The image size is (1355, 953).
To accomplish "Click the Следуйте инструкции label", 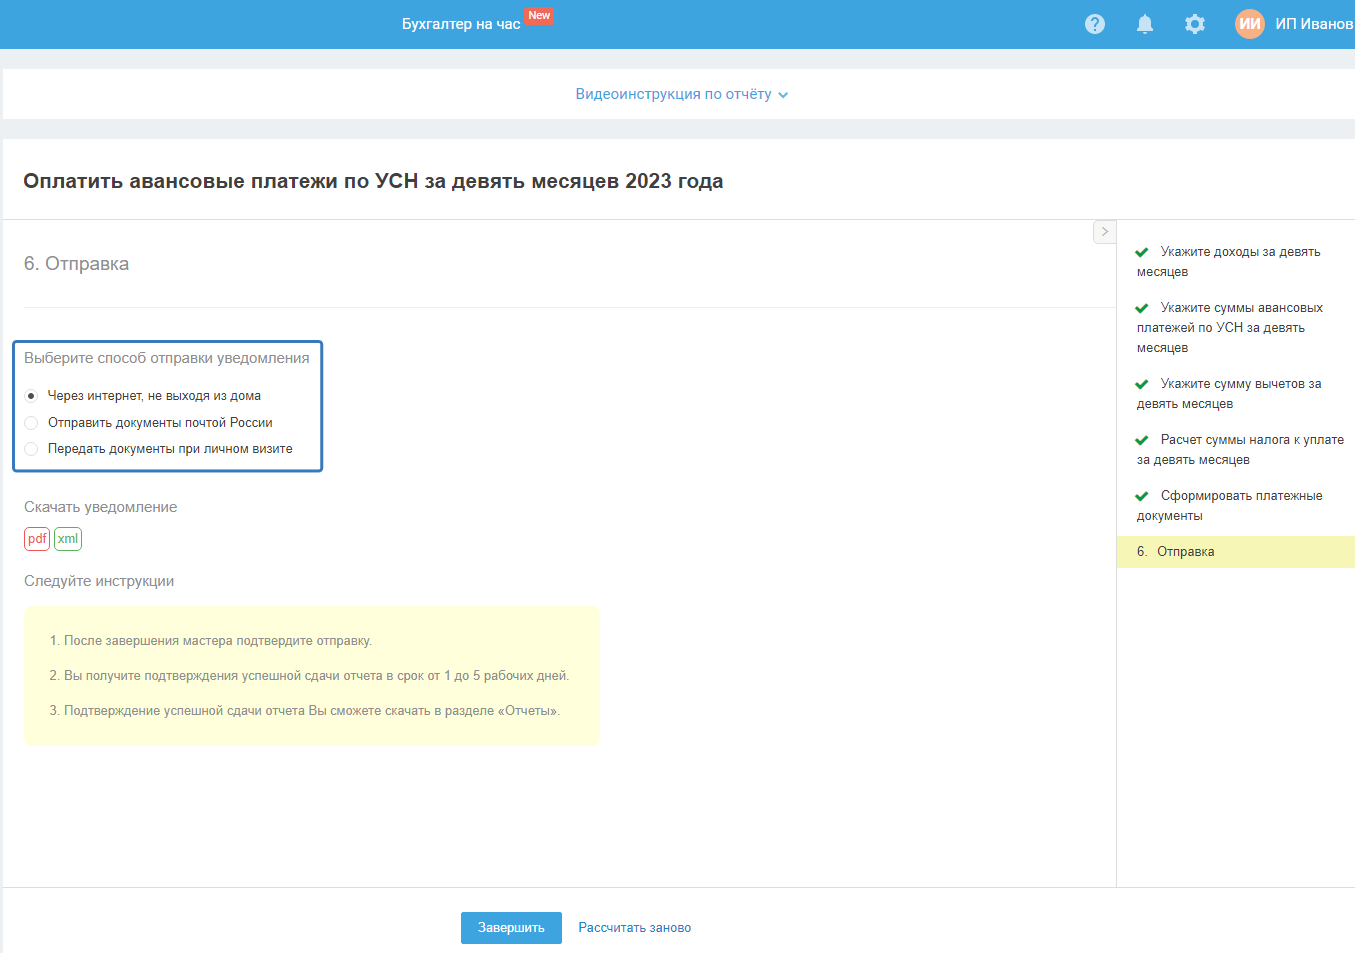I will coord(99,581).
